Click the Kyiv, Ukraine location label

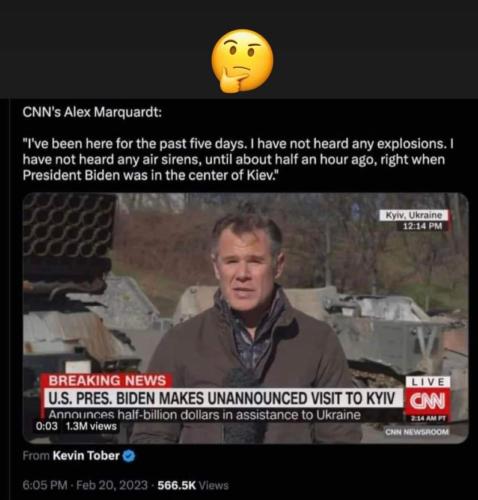[414, 215]
